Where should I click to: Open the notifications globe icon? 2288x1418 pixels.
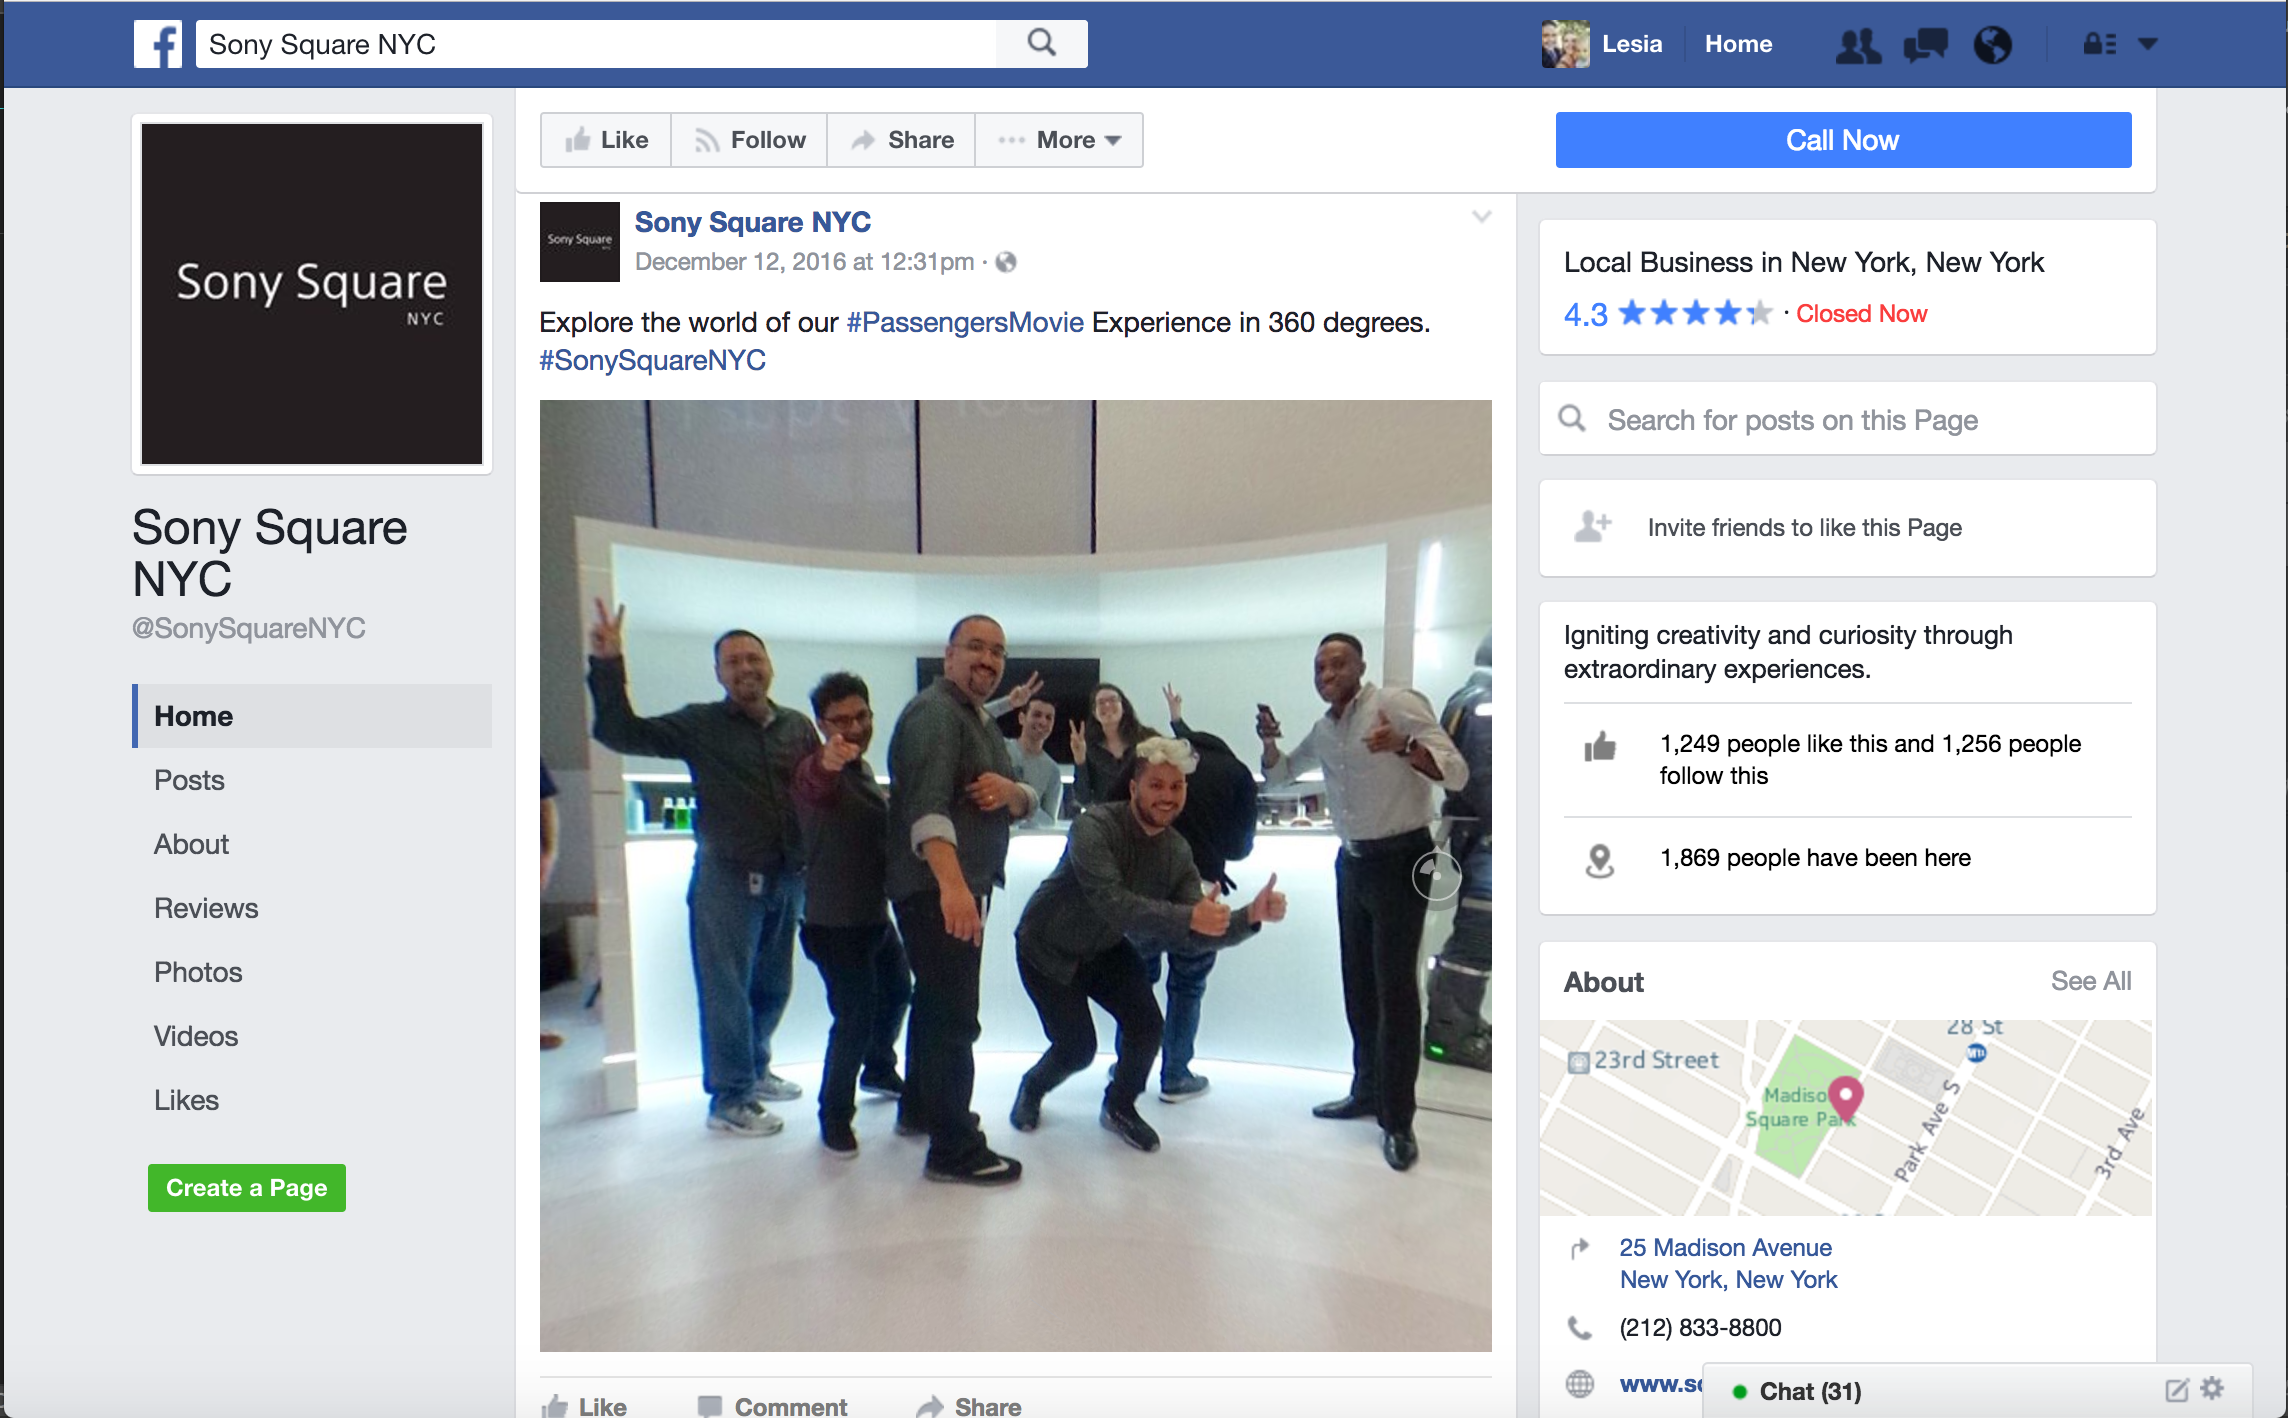click(x=1992, y=45)
